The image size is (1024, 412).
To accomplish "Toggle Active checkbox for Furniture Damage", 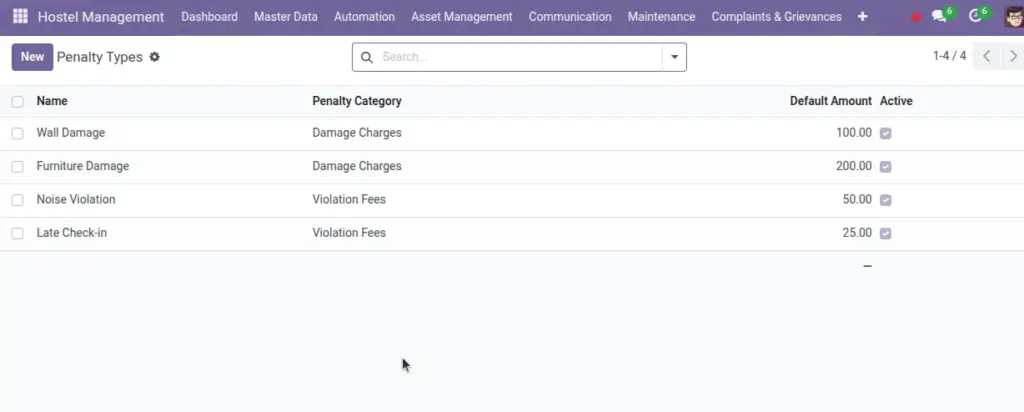I will [886, 166].
